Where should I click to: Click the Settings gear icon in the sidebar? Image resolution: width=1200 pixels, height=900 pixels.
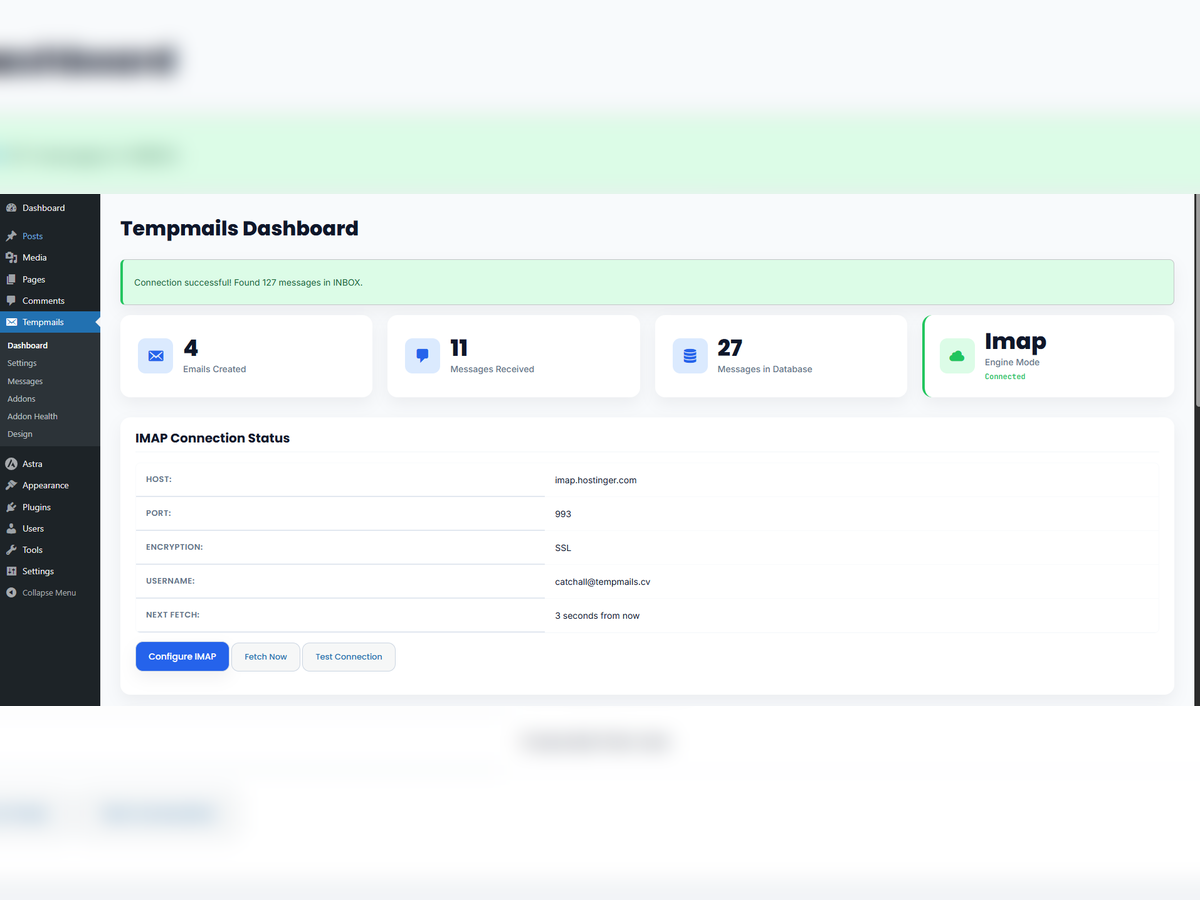pyautogui.click(x=13, y=571)
